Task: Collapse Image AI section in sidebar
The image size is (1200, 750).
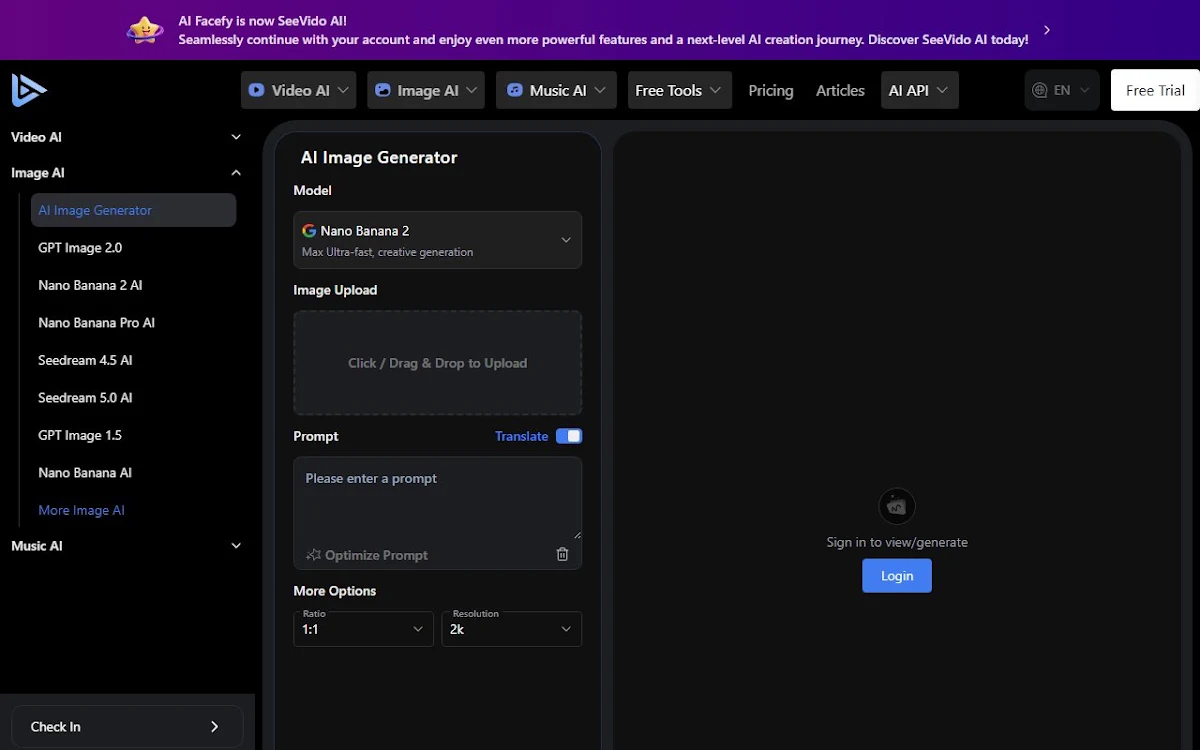Action: [125, 173]
